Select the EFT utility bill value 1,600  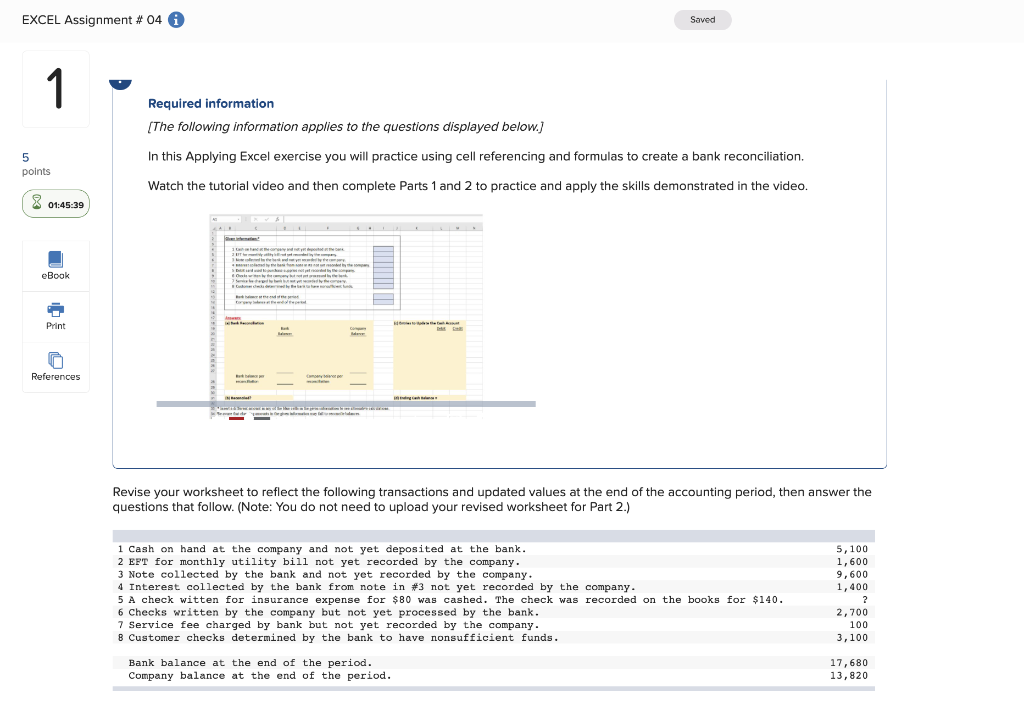(x=852, y=562)
